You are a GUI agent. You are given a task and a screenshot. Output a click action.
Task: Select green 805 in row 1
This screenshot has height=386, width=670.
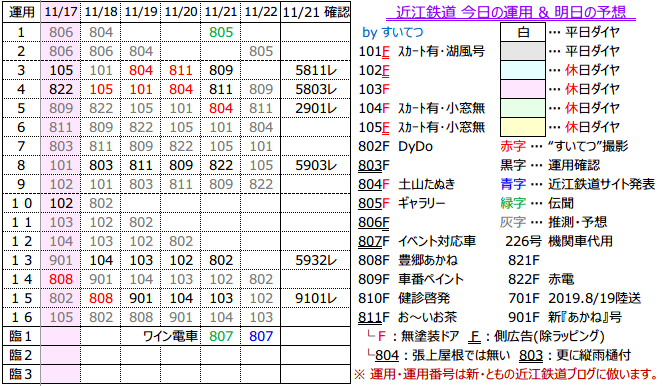pyautogui.click(x=221, y=32)
